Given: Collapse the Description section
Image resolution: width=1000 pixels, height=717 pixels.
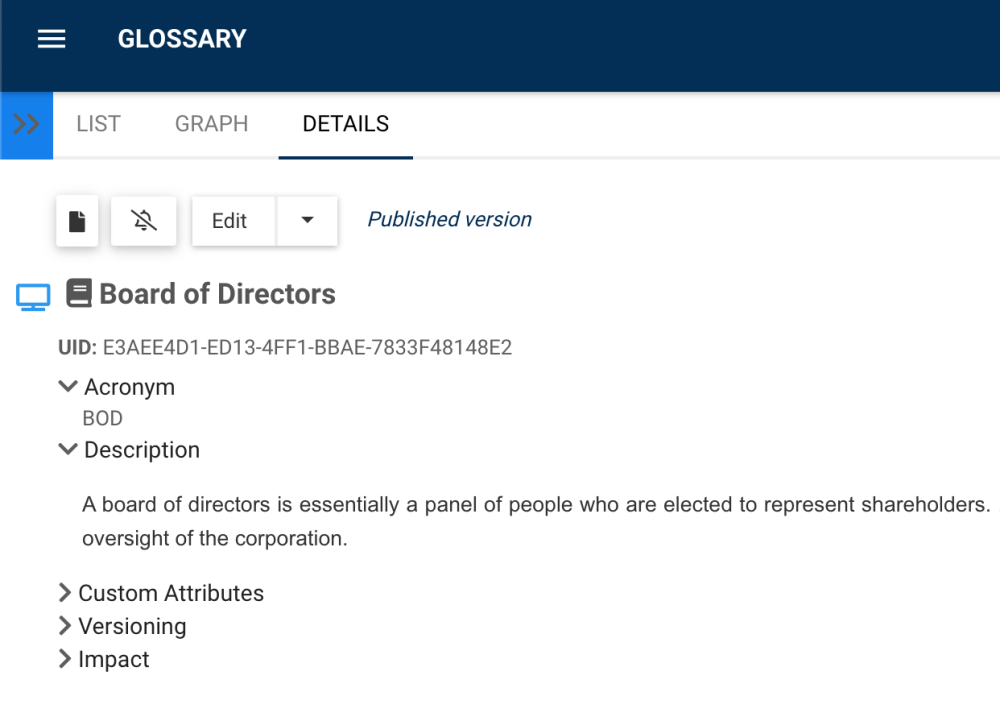Looking at the screenshot, I should tap(68, 449).
